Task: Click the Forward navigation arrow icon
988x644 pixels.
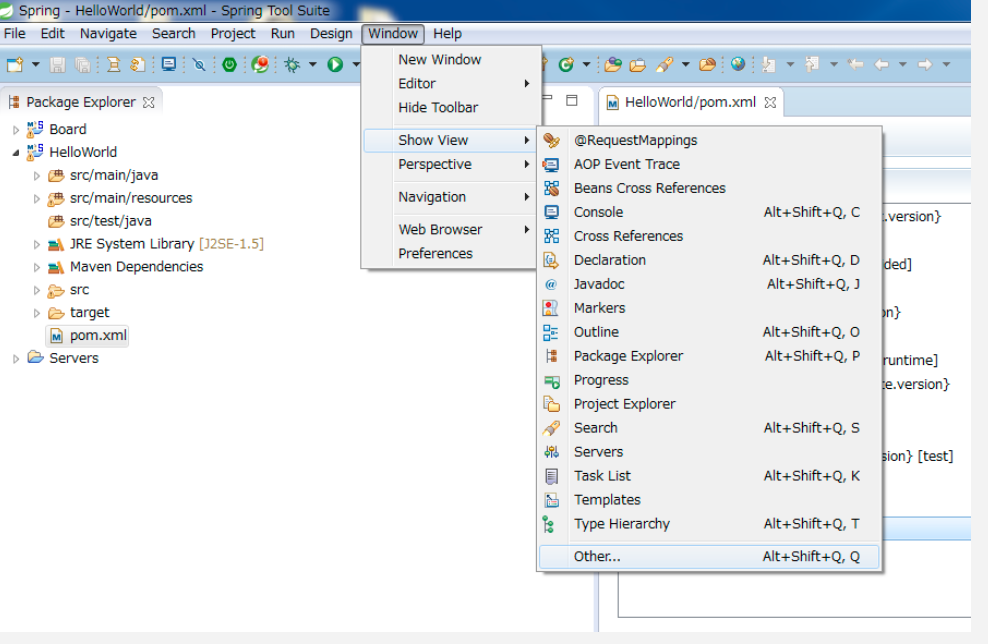Action: coord(924,64)
